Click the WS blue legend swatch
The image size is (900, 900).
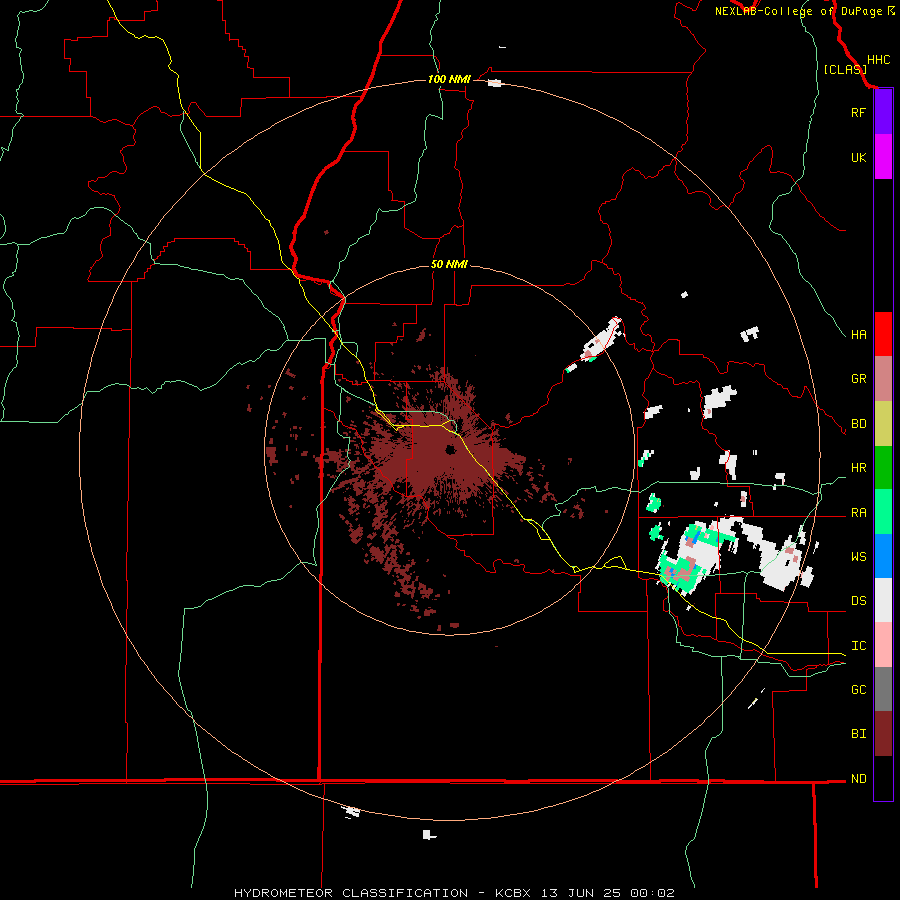tap(883, 556)
